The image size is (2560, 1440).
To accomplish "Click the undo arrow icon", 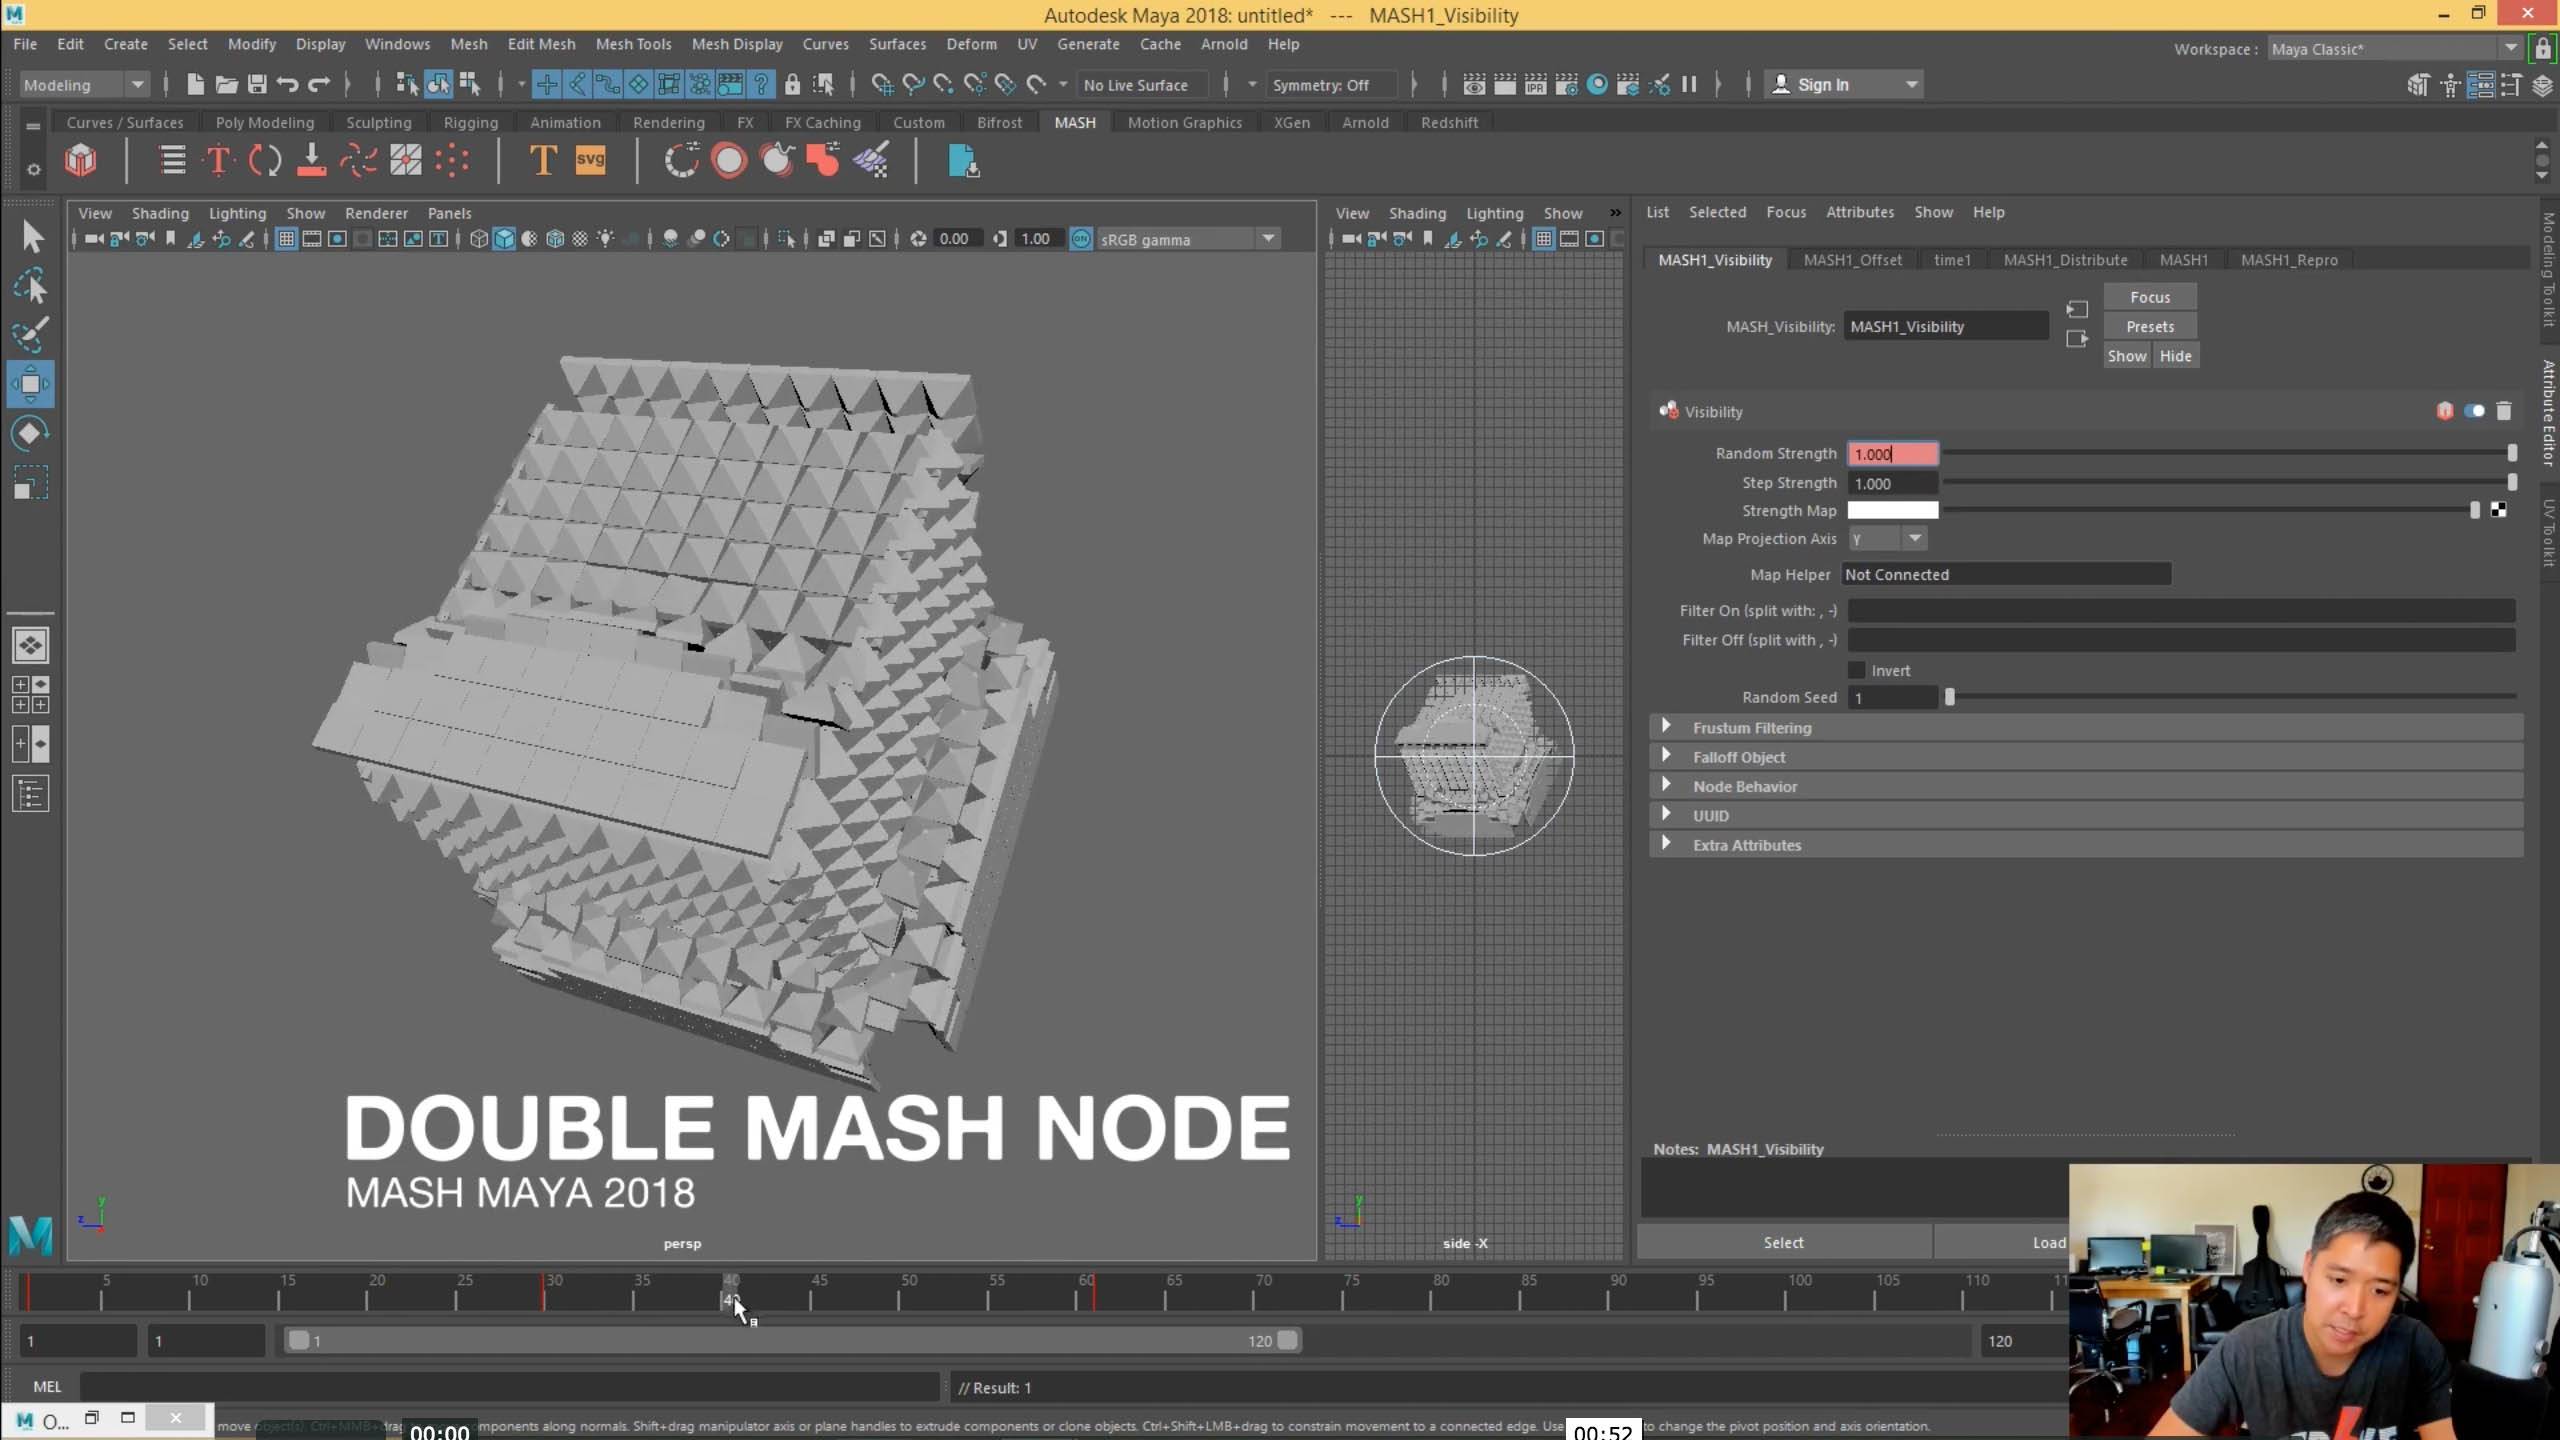I will 288,85.
